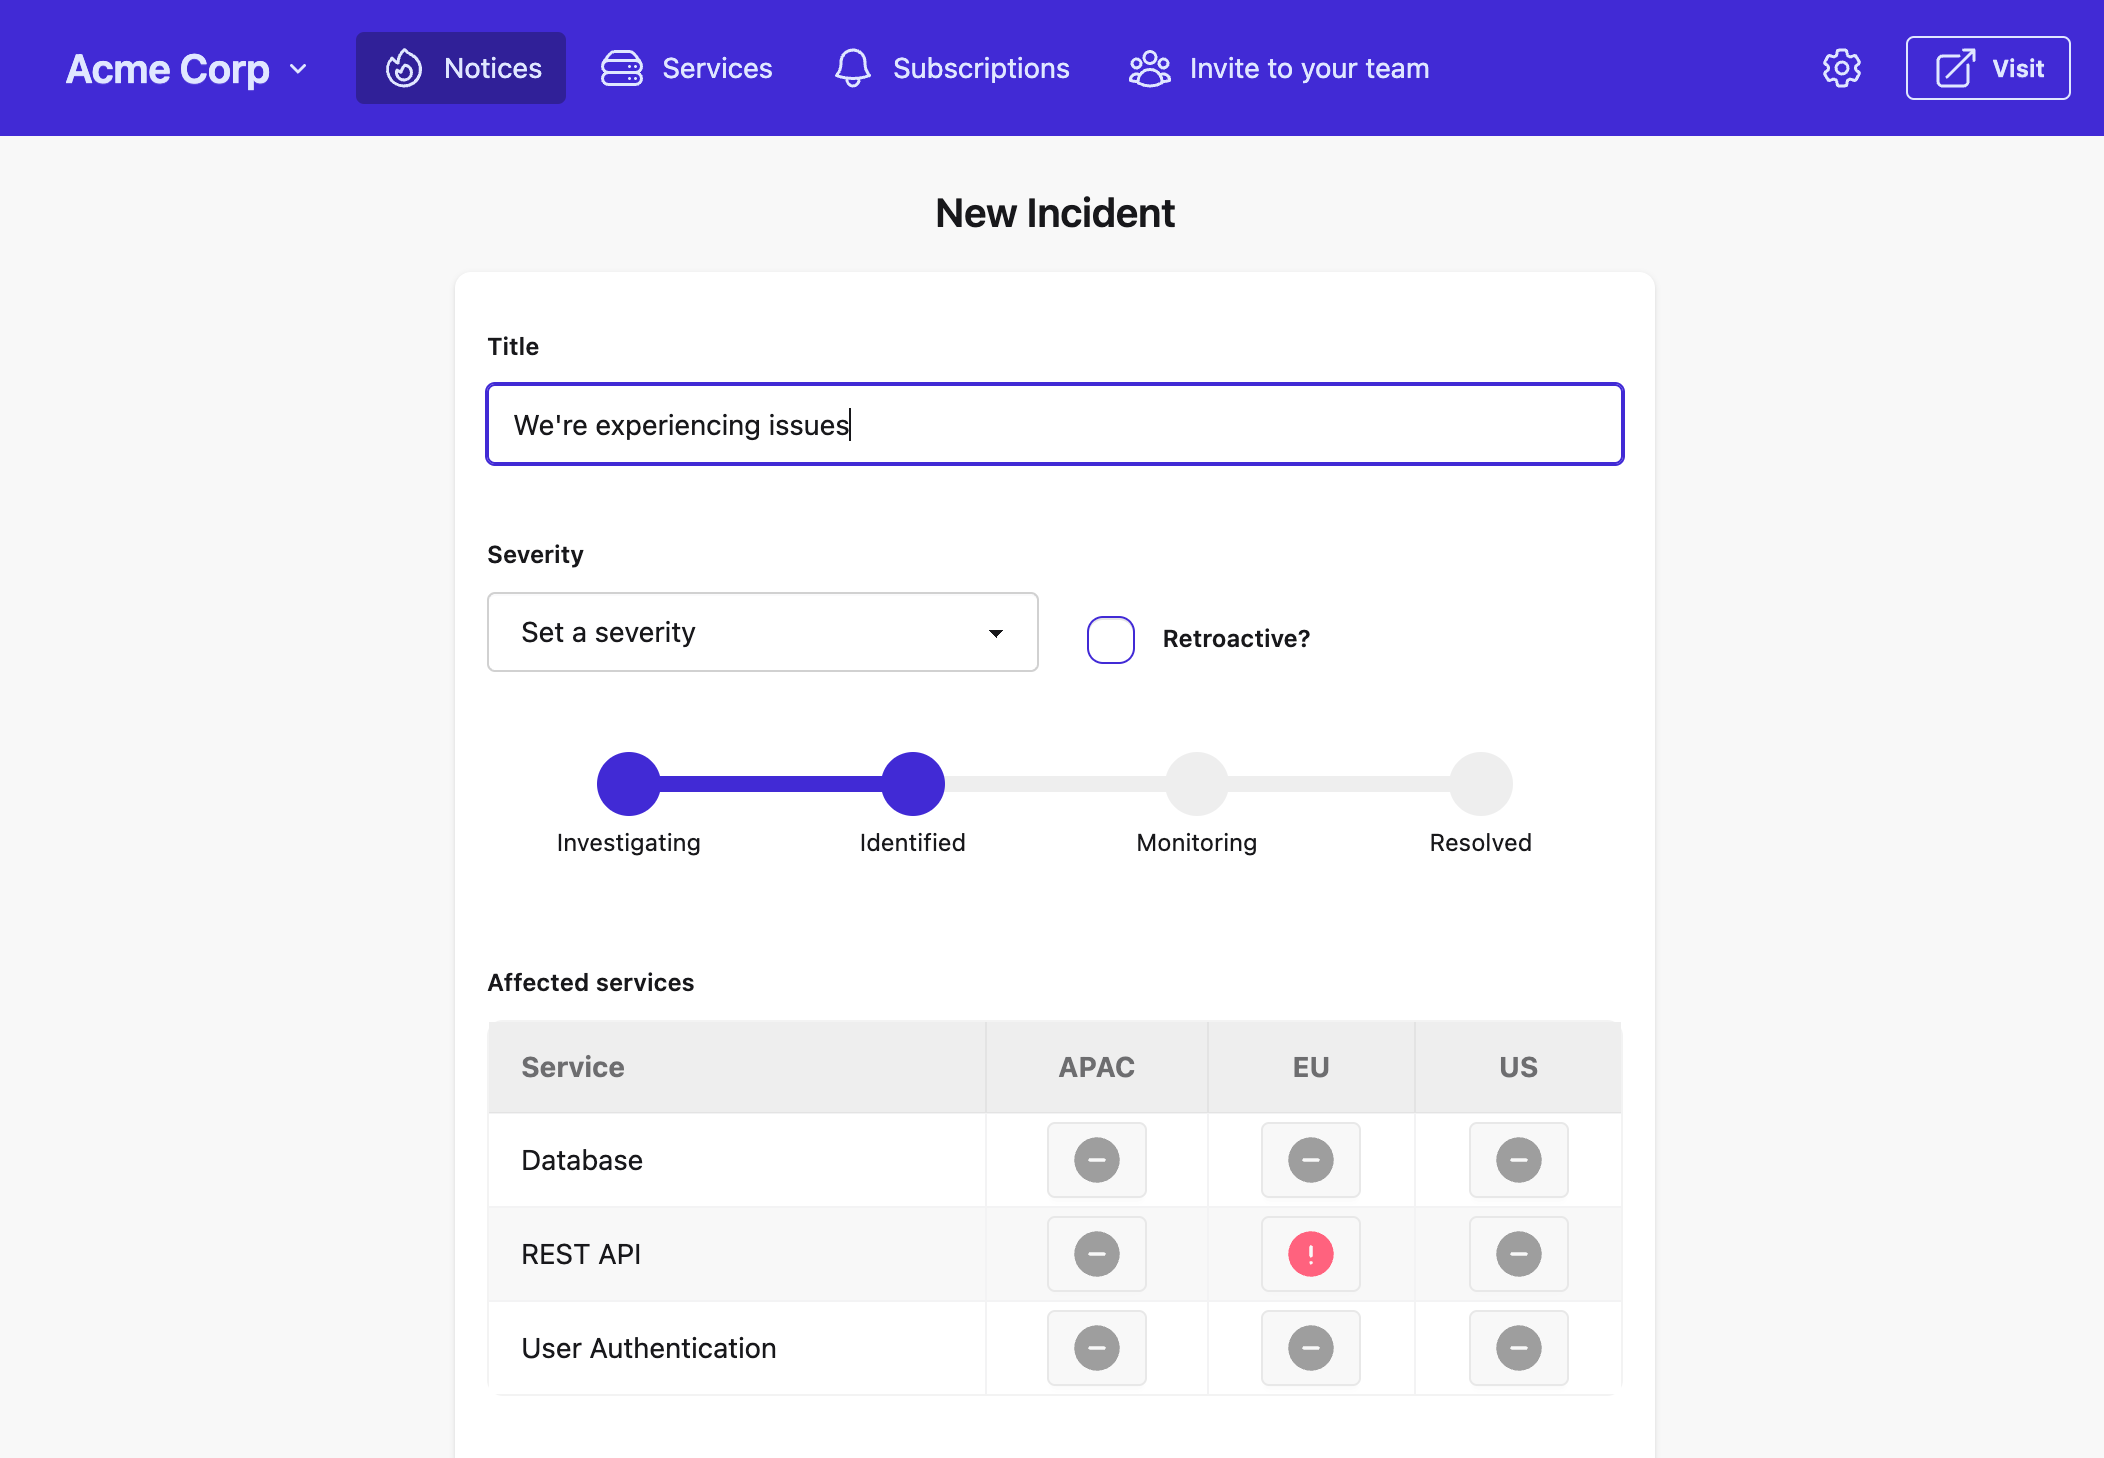Open the Notices tab
This screenshot has width=2104, height=1458.
point(461,68)
